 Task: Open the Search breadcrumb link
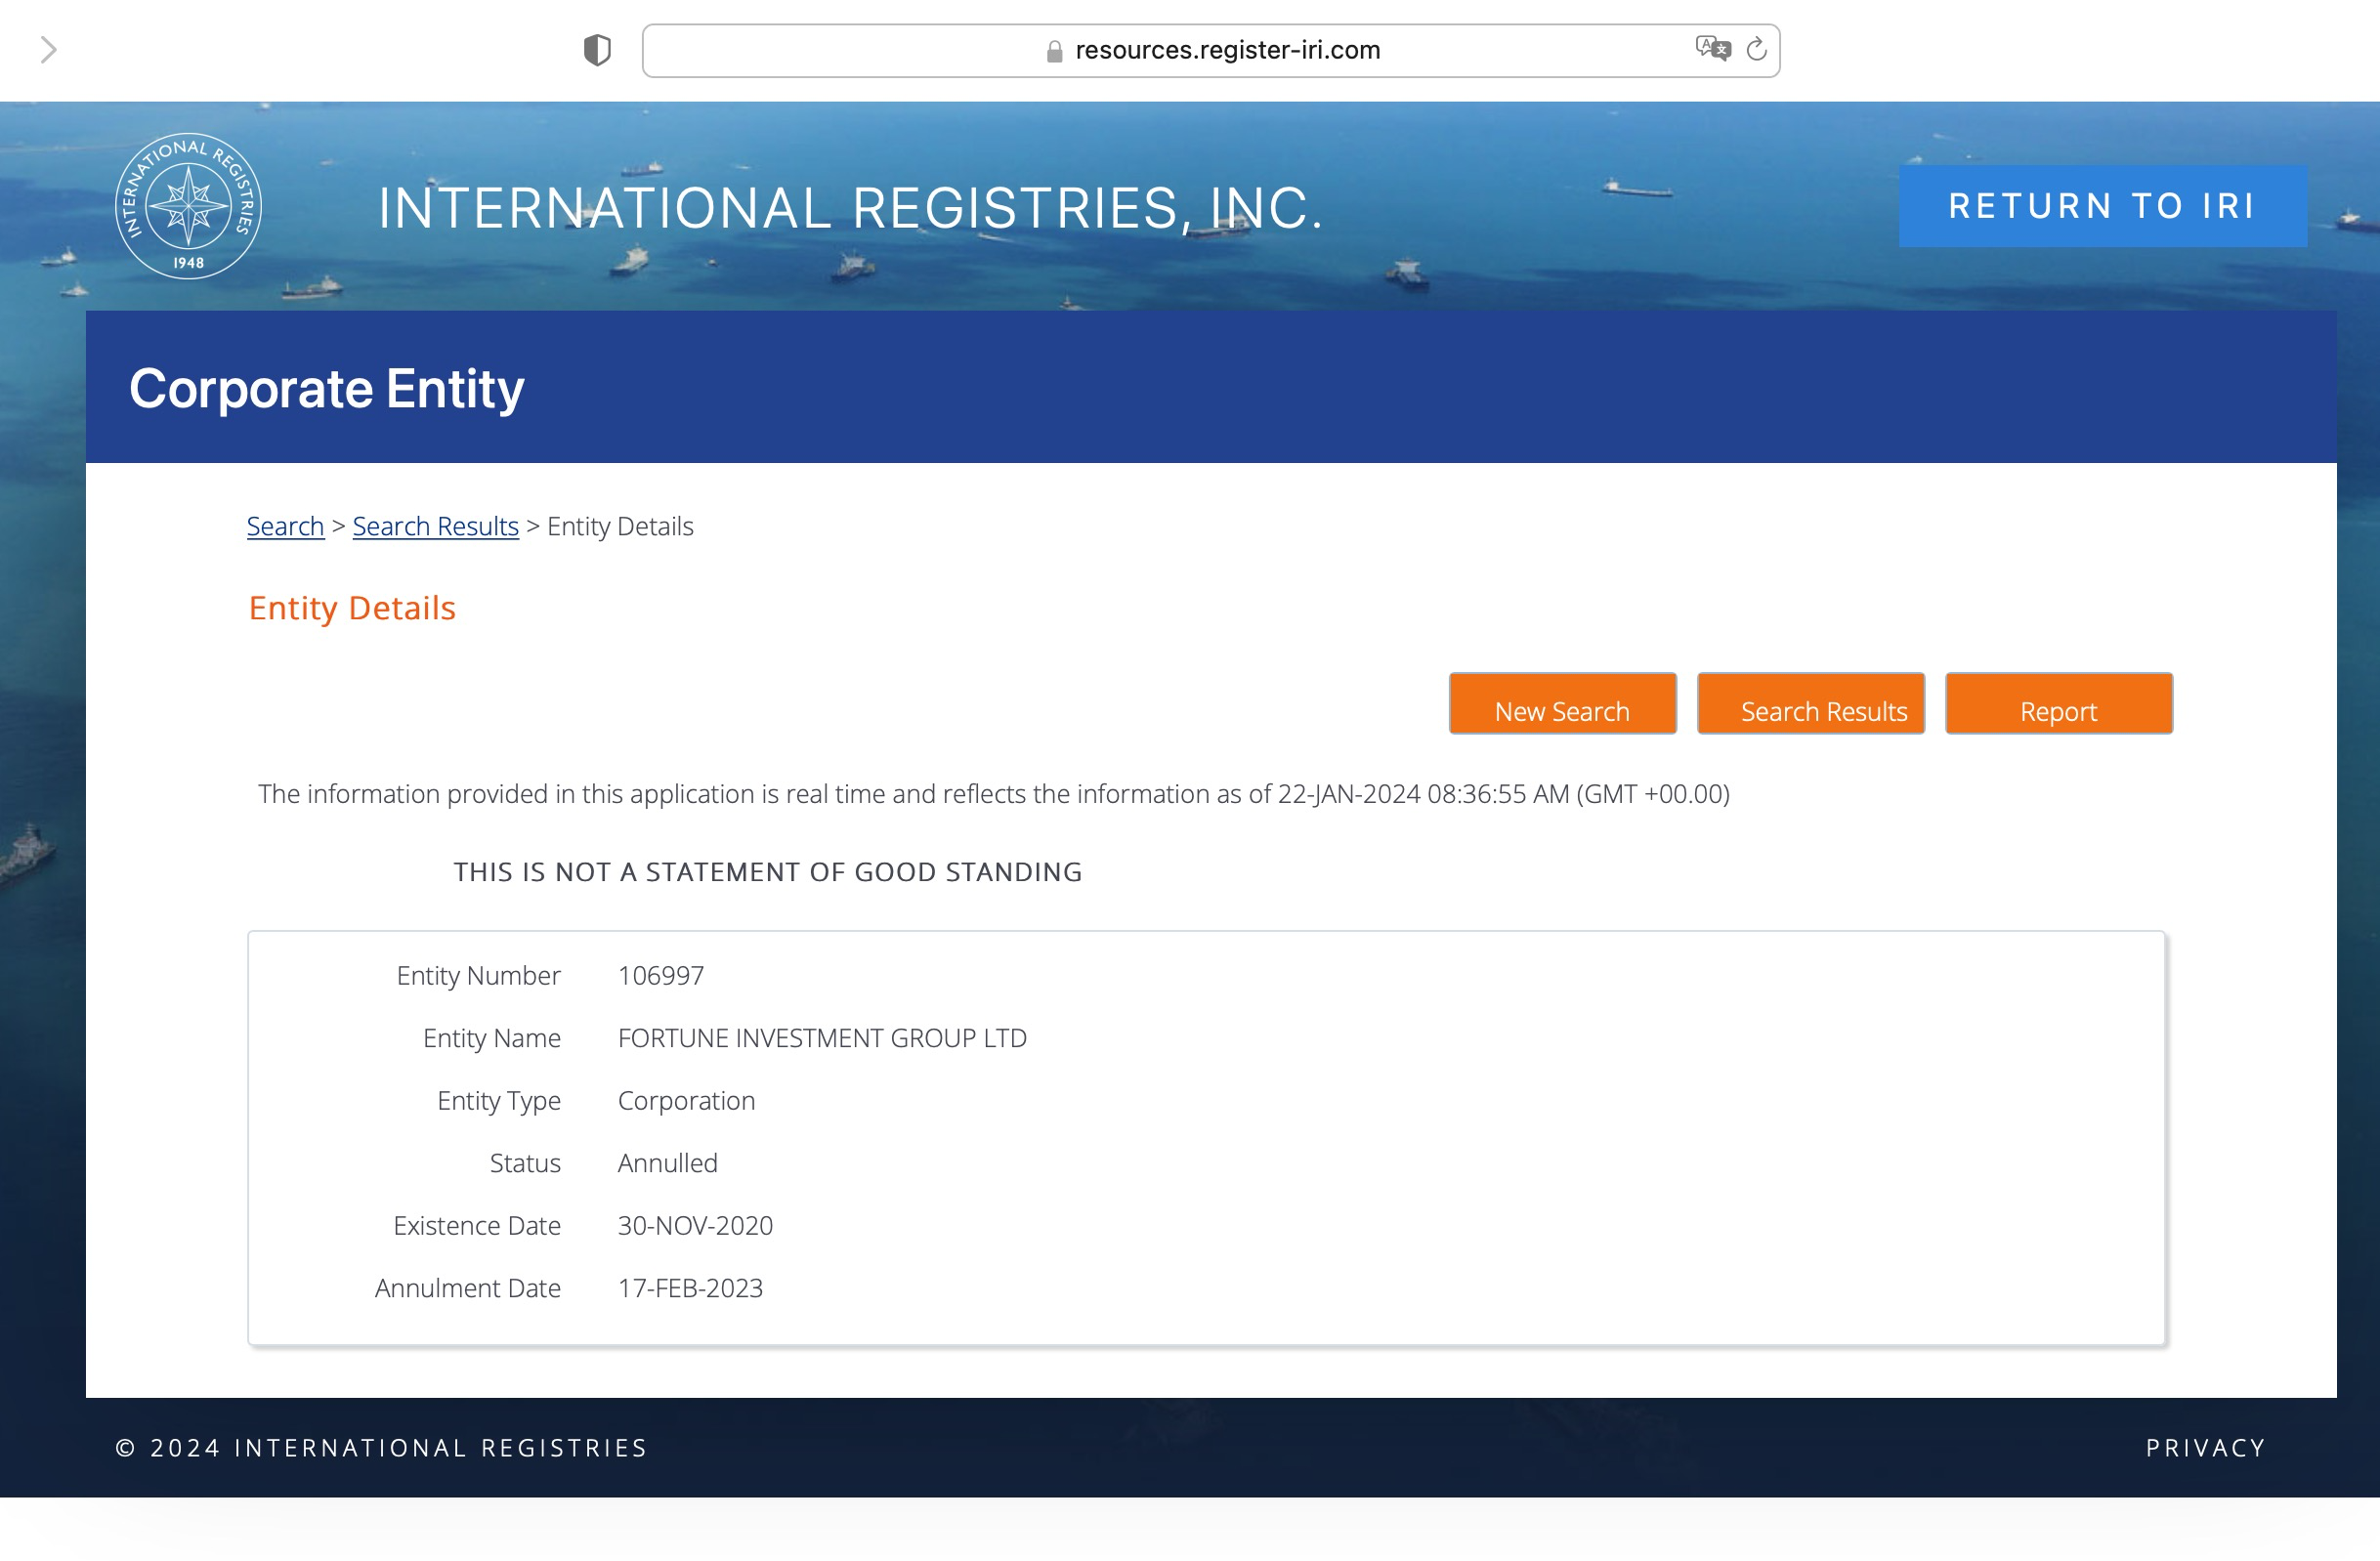pos(285,526)
